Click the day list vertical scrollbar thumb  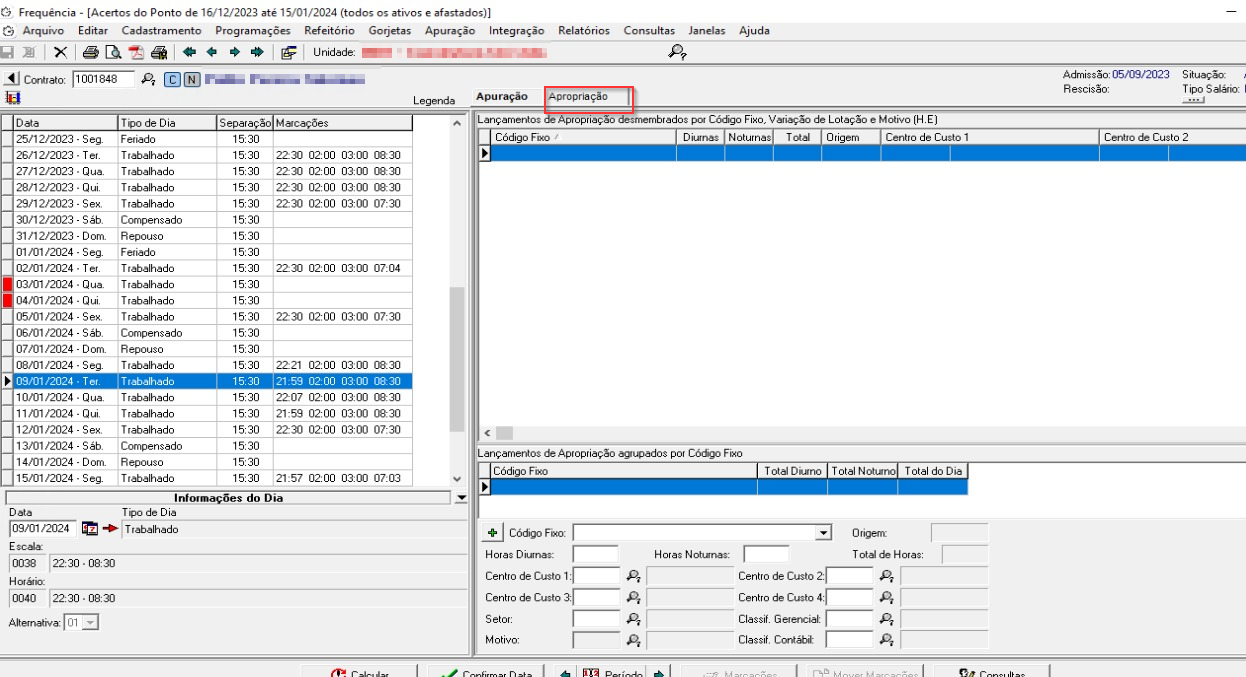click(457, 358)
